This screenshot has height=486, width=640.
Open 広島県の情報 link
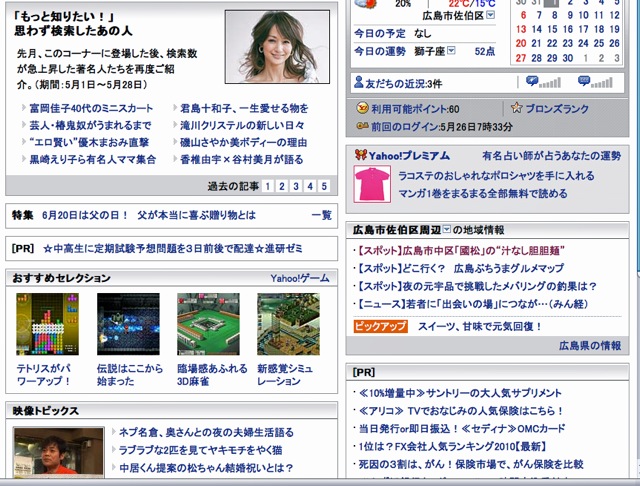click(590, 346)
